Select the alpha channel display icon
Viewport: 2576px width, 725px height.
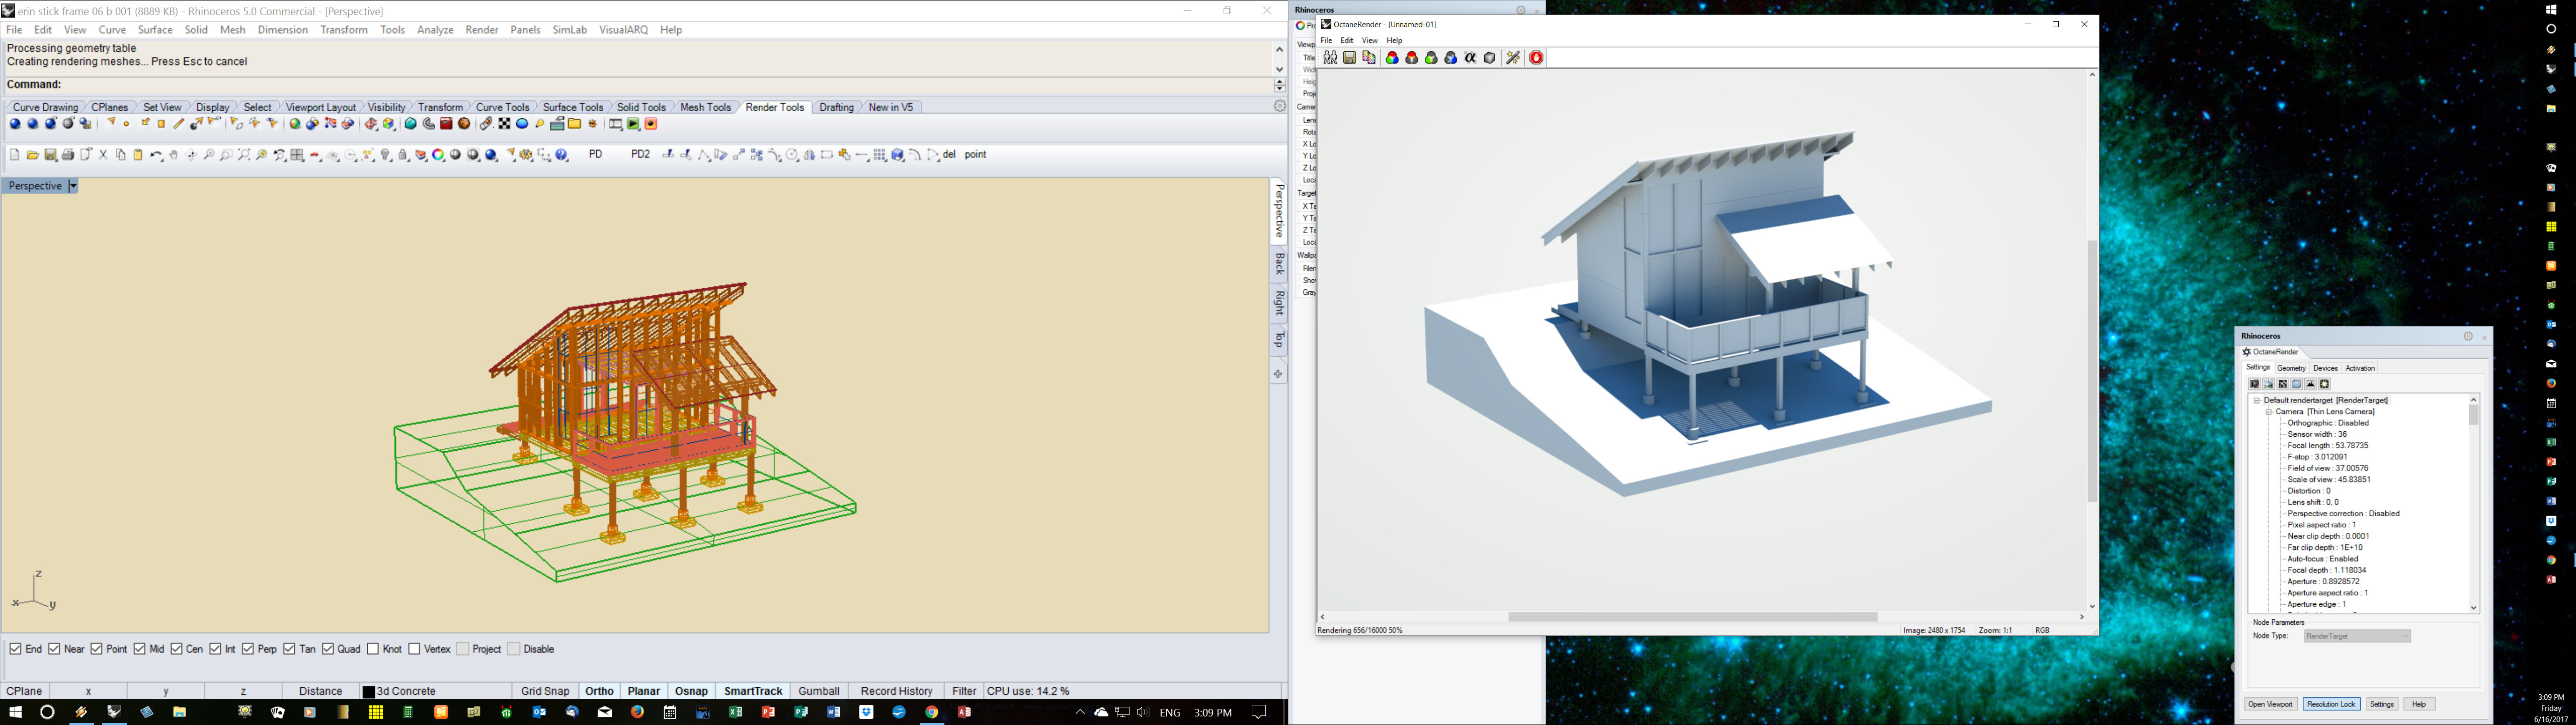coord(1470,58)
